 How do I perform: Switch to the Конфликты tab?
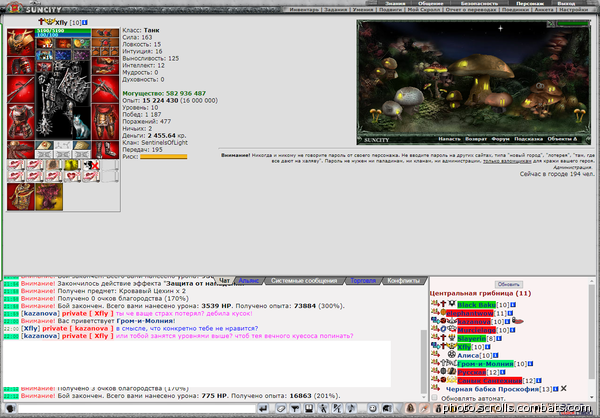pyautogui.click(x=403, y=281)
